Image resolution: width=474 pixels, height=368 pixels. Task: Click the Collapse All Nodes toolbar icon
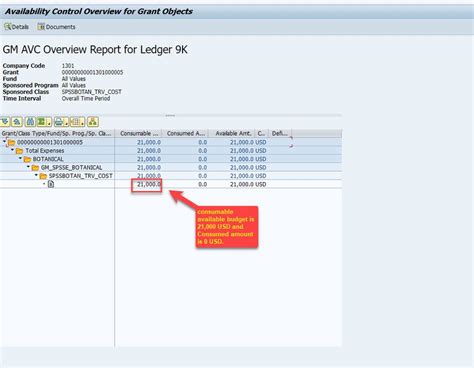(17, 122)
